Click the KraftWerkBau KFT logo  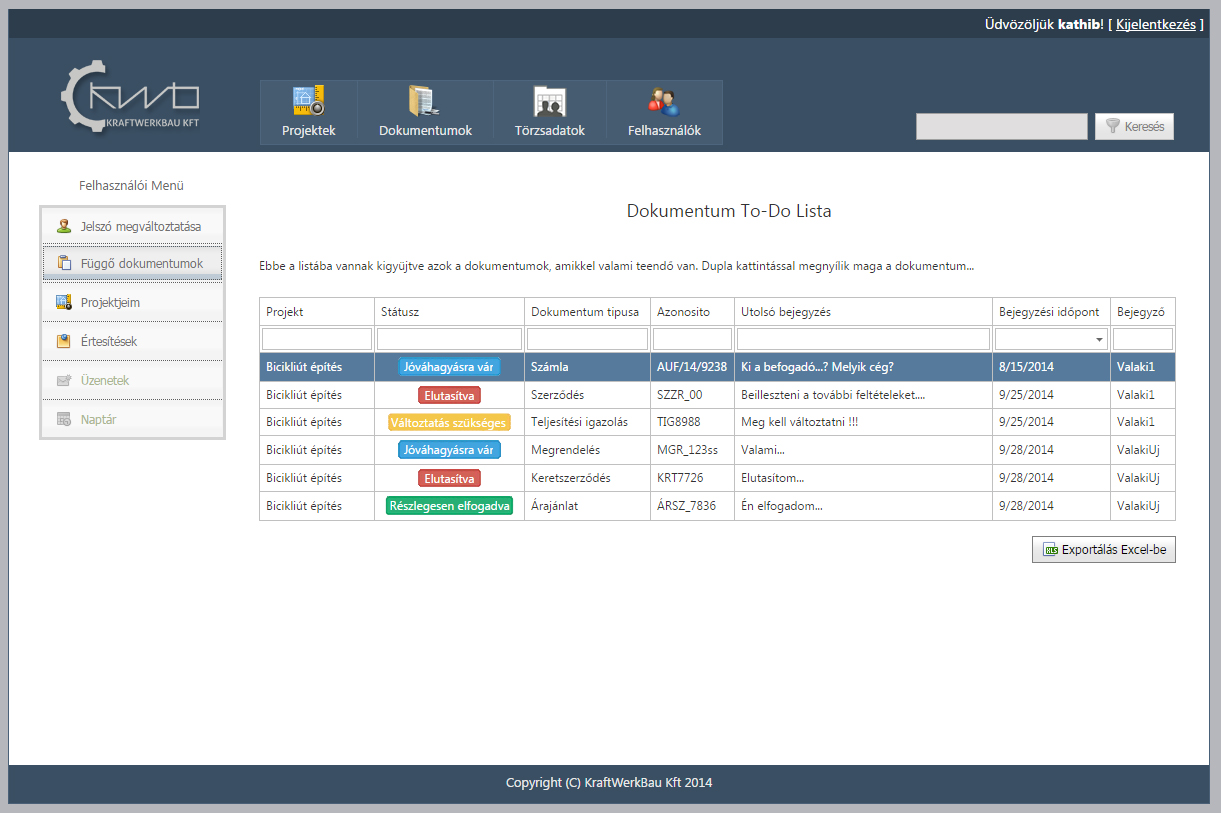(x=130, y=97)
